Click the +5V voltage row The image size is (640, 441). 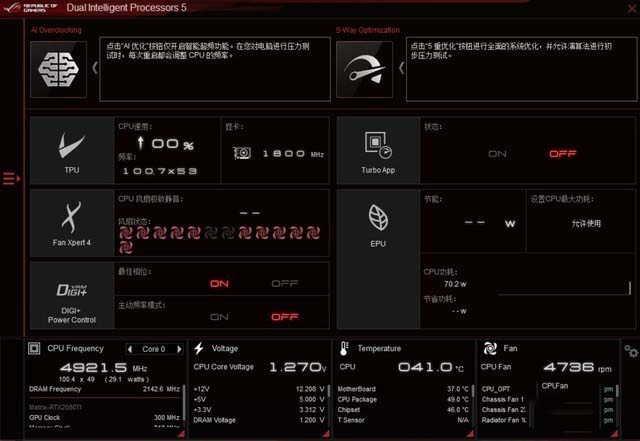click(x=259, y=399)
